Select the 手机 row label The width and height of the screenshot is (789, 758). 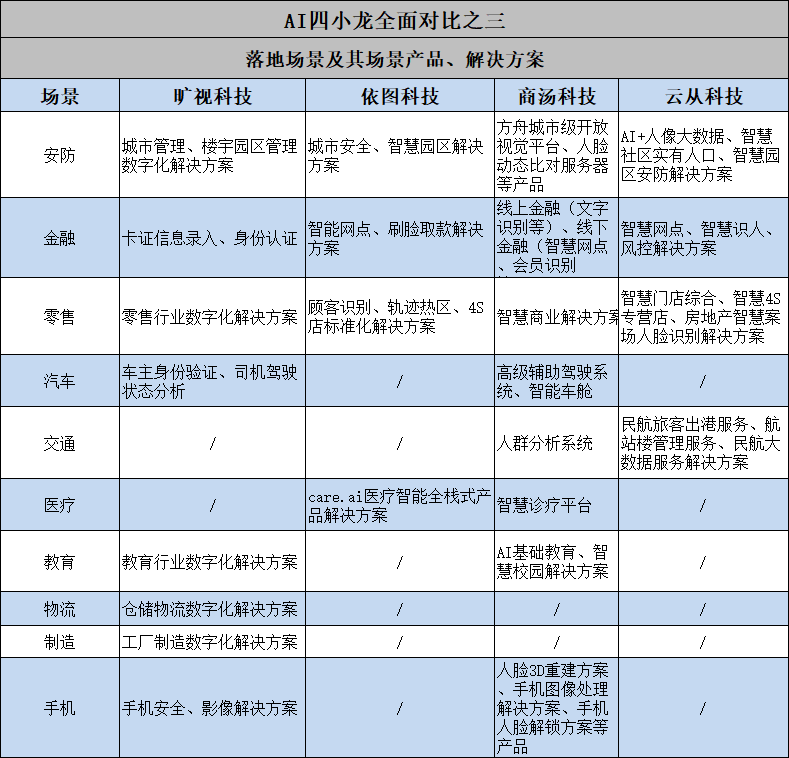pos(60,708)
